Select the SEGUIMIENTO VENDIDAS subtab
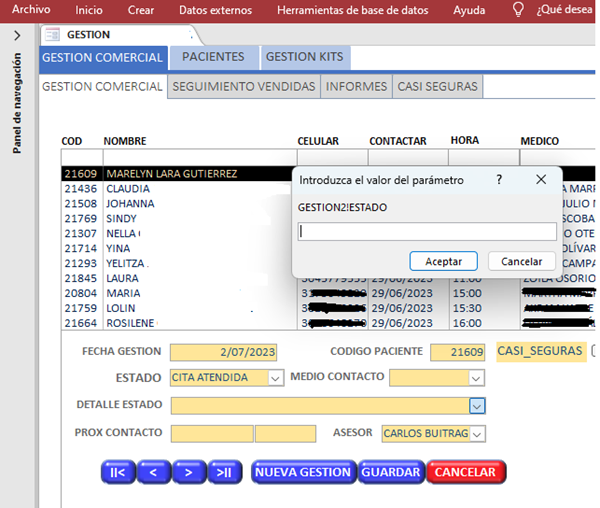This screenshot has height=508, width=600. pos(244,86)
